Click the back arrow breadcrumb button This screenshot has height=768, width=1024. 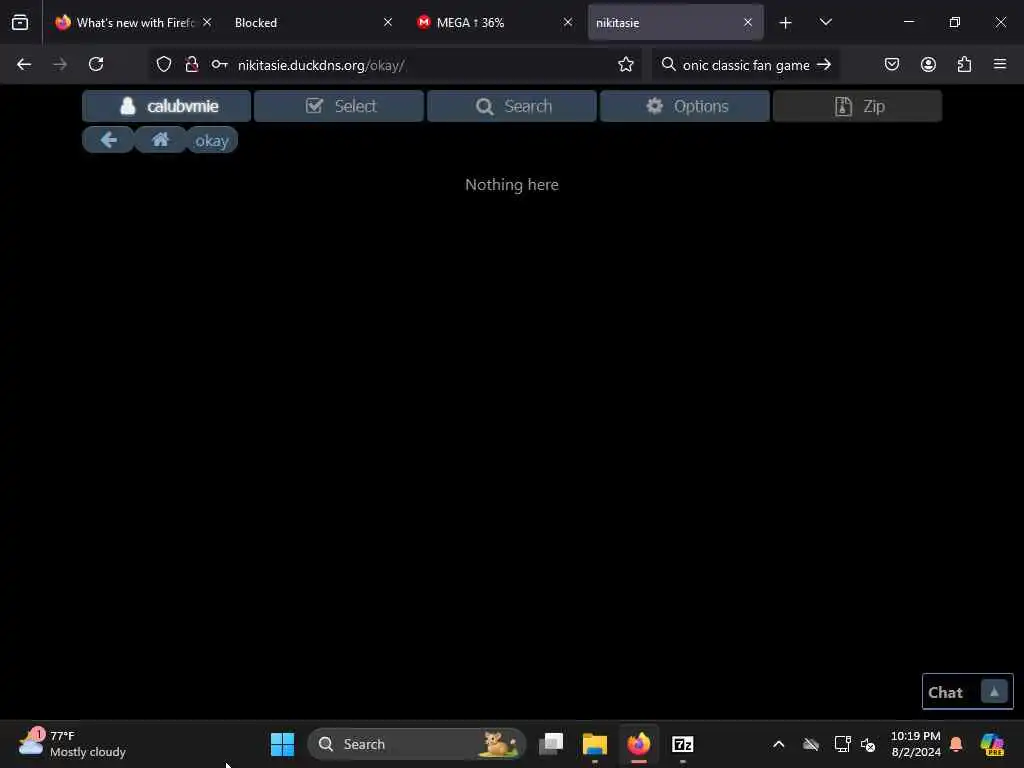[x=108, y=140]
